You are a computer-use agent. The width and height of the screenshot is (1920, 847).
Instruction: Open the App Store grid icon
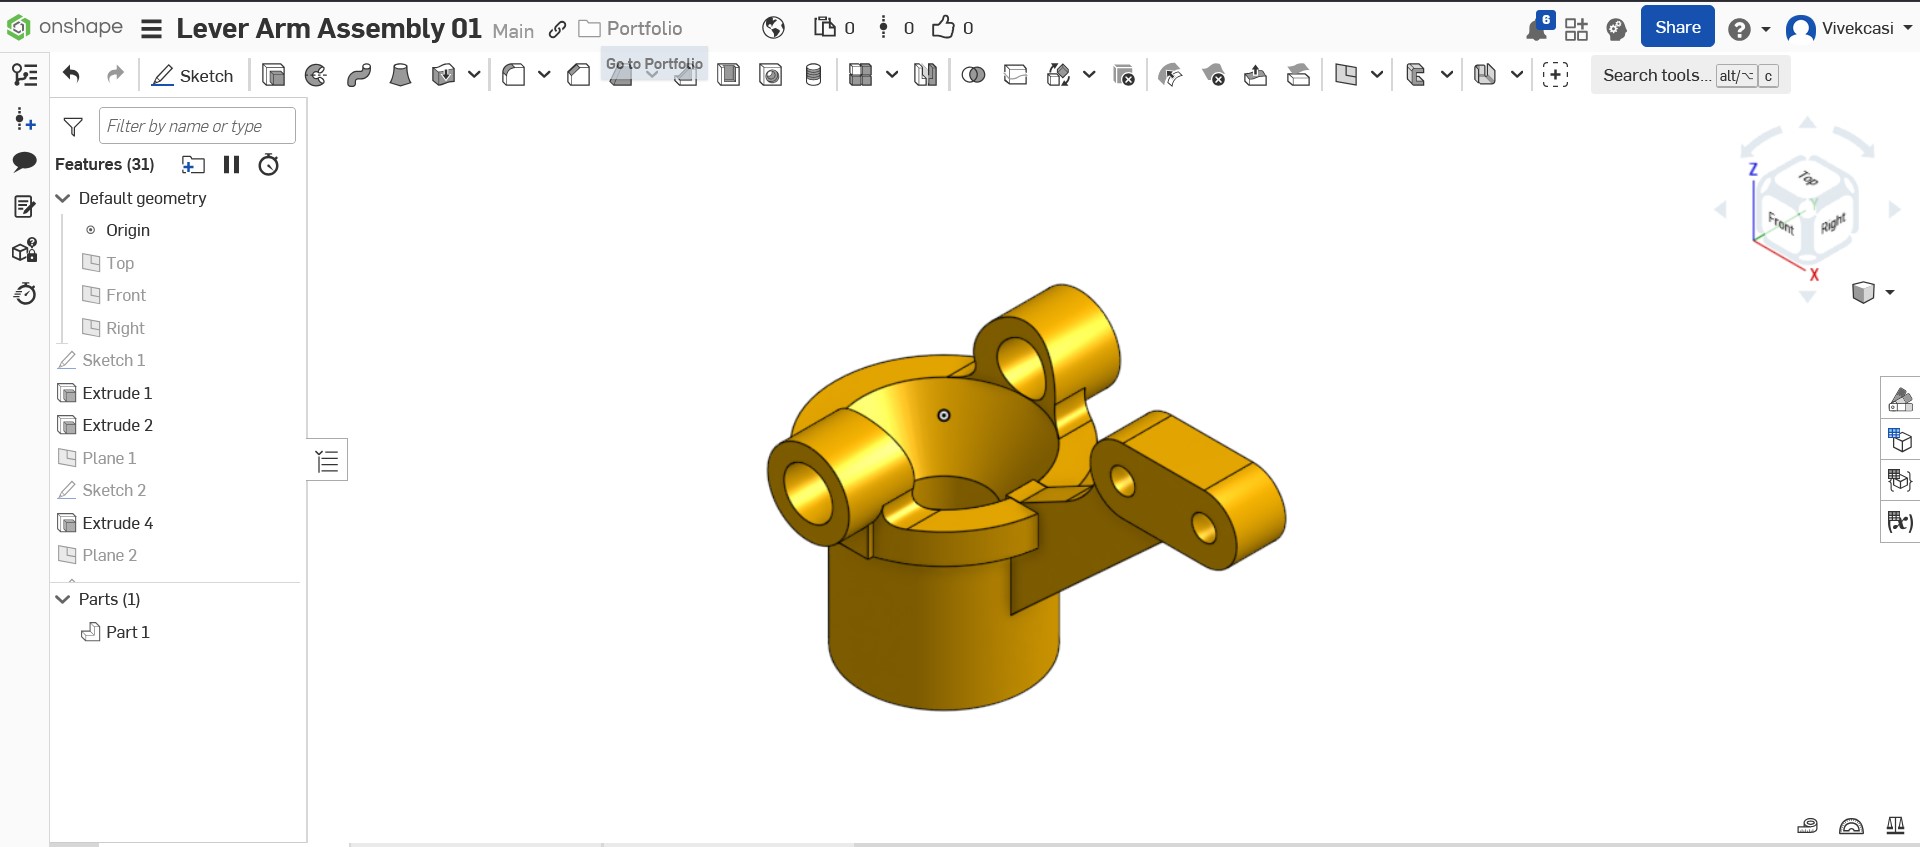click(1577, 29)
